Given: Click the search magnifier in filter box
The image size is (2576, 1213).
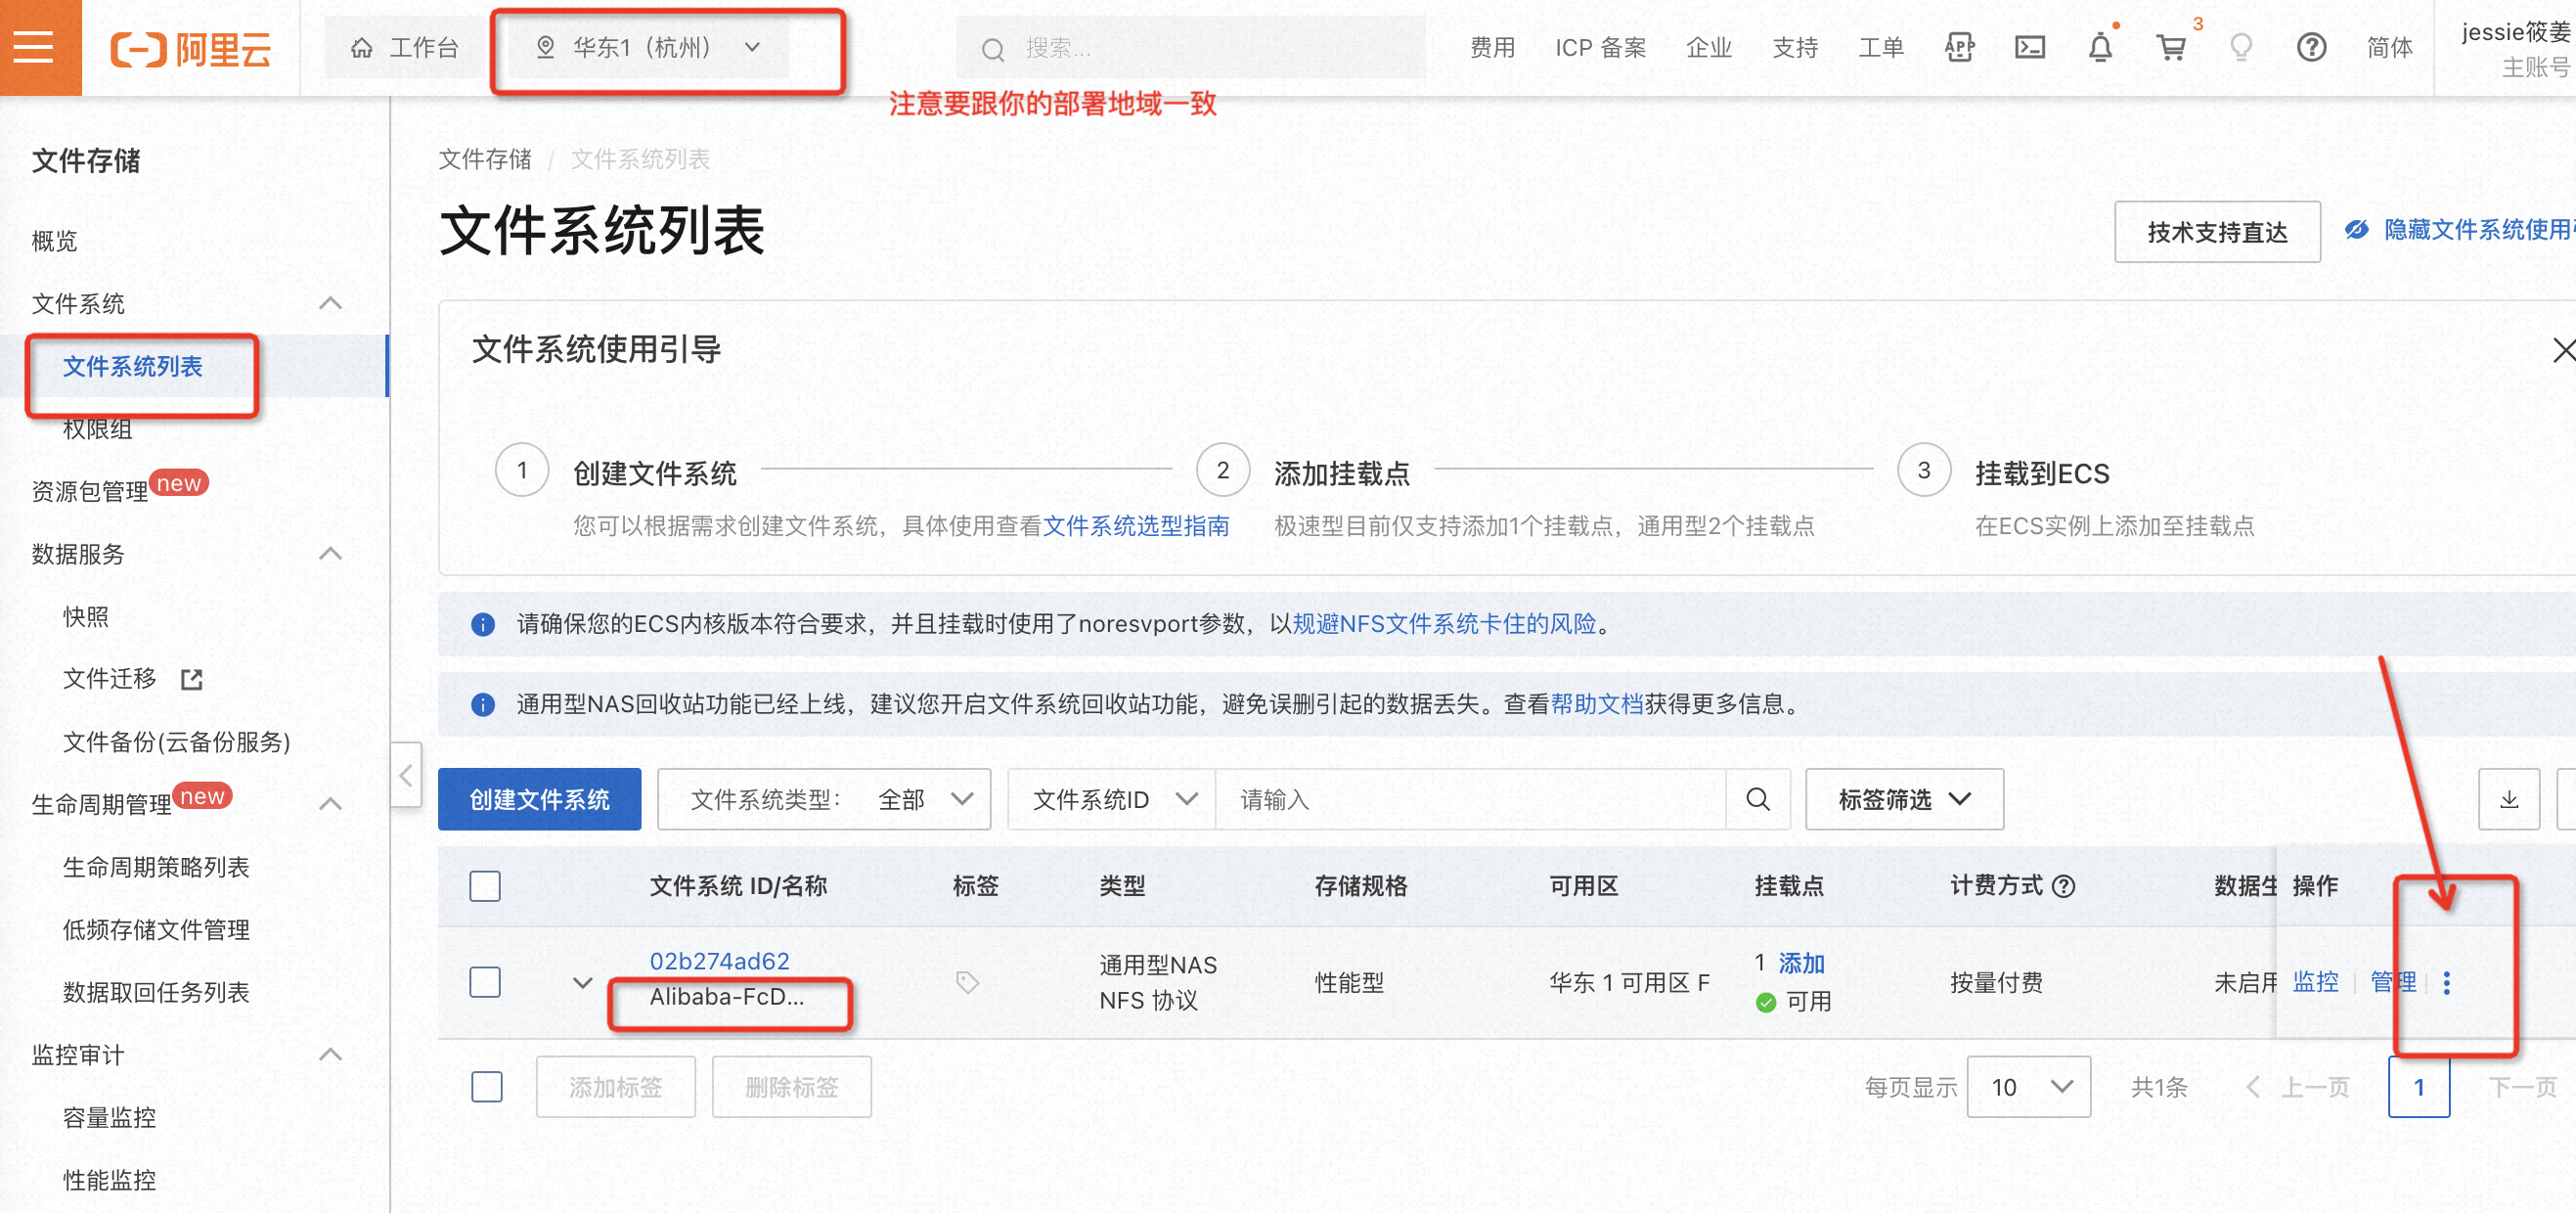Looking at the screenshot, I should point(1757,799).
